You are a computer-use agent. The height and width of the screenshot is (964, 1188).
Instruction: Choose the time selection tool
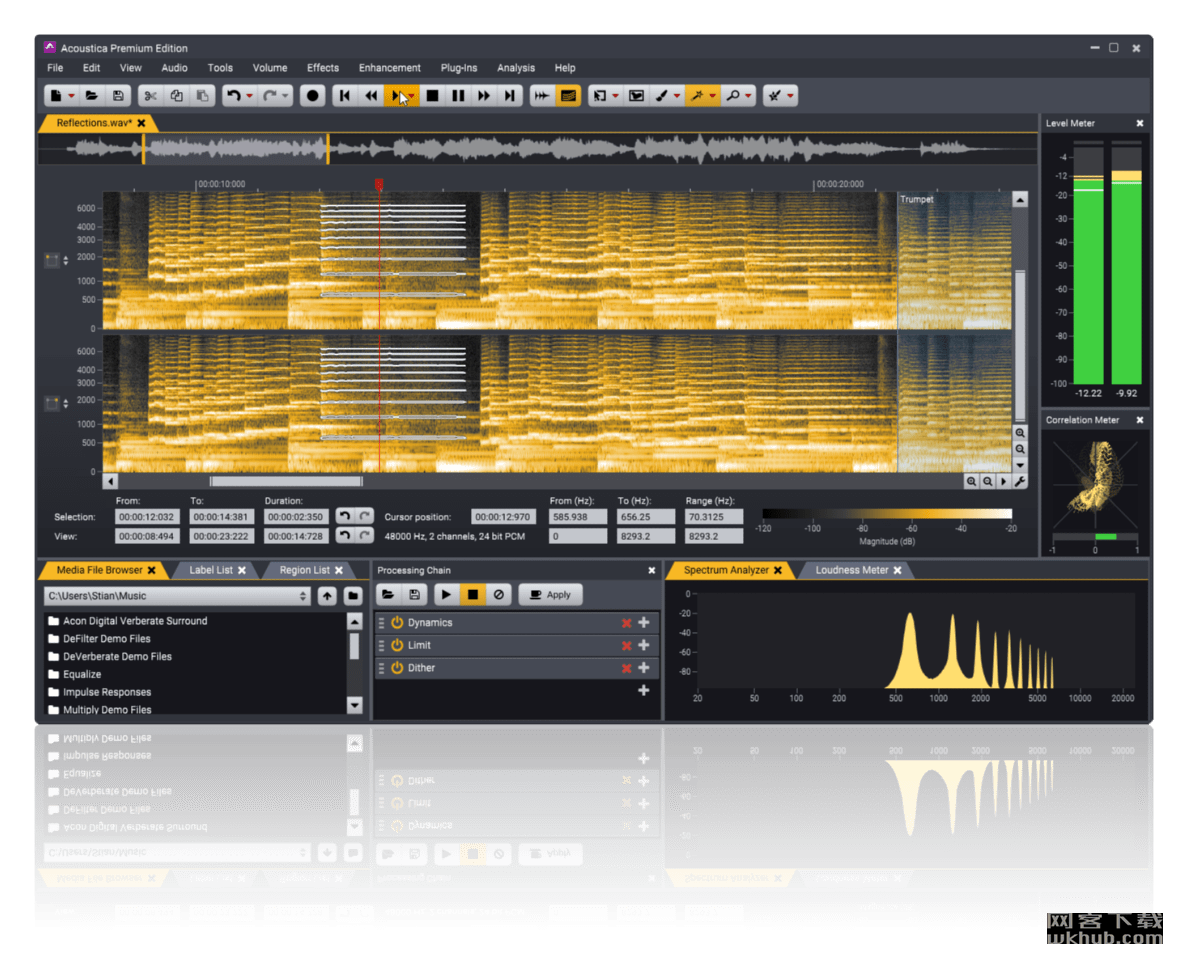point(600,95)
